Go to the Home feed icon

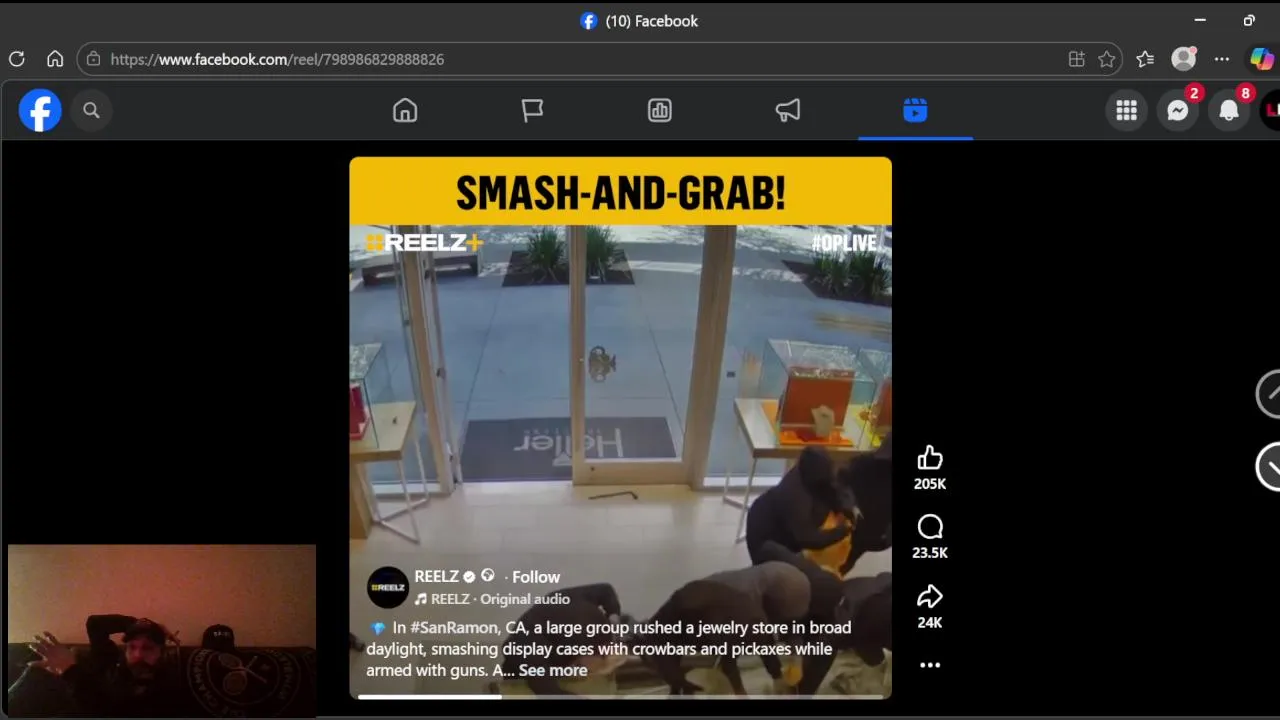[x=405, y=110]
